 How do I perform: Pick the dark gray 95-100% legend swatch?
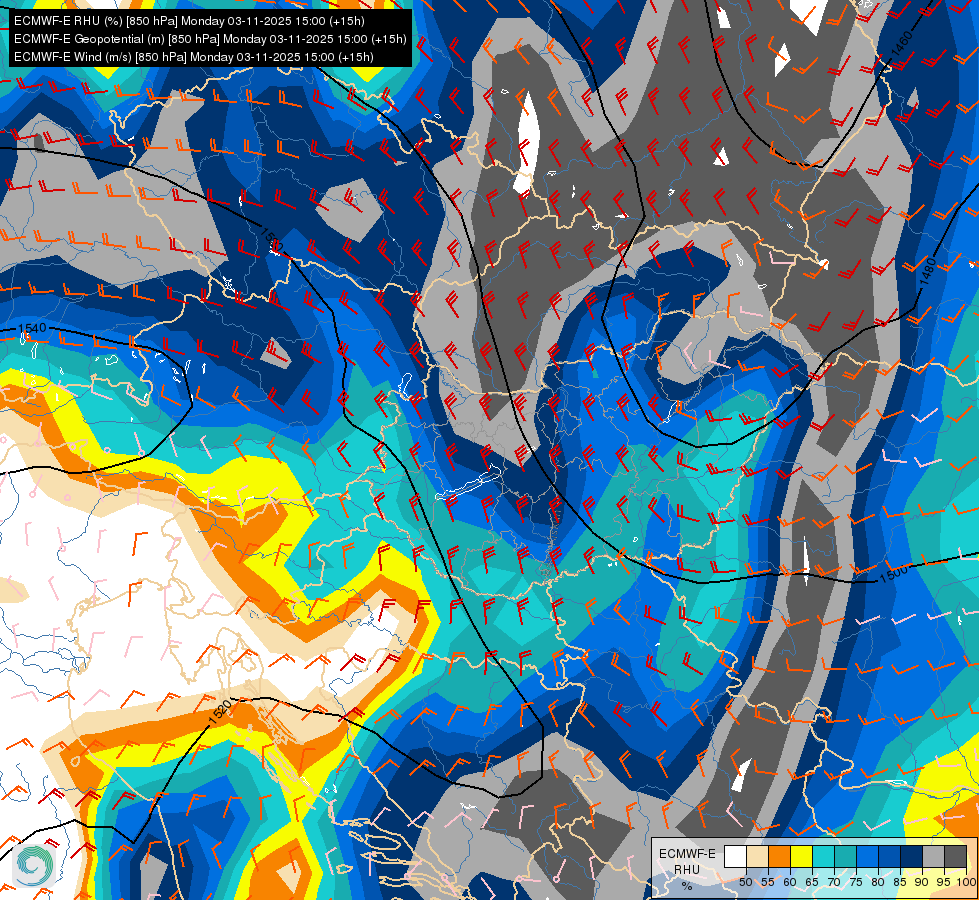coord(955,857)
